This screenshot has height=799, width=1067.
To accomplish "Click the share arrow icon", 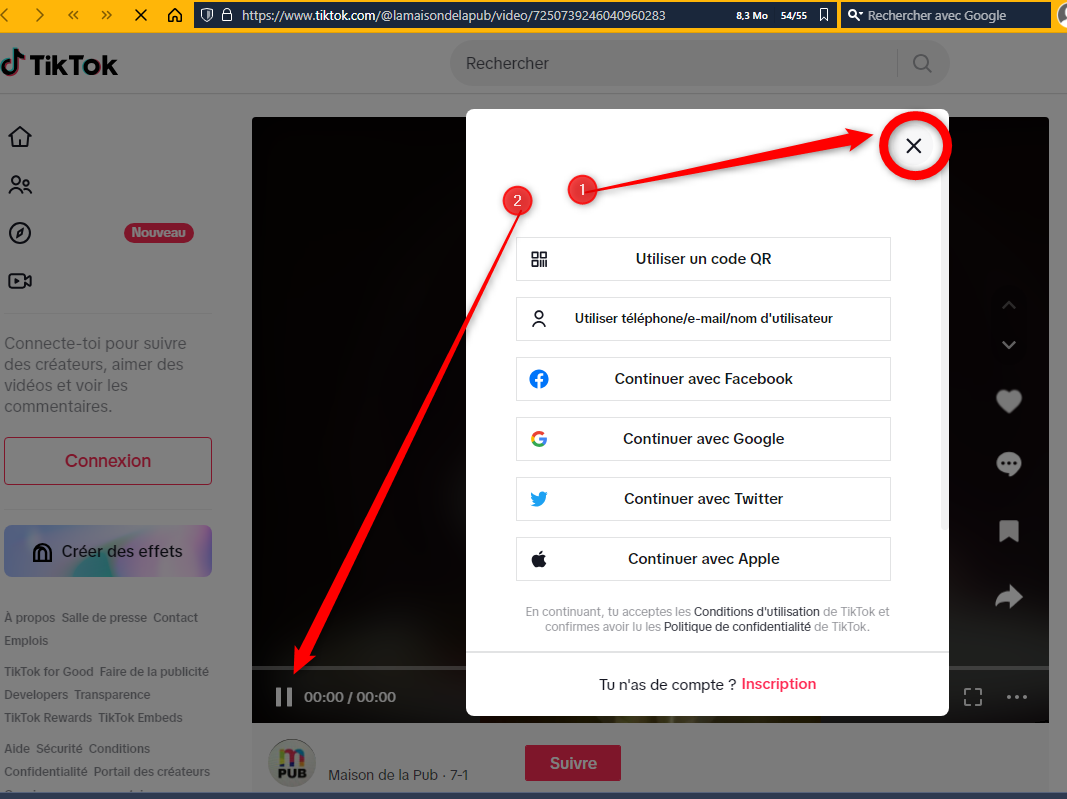I will [1009, 597].
